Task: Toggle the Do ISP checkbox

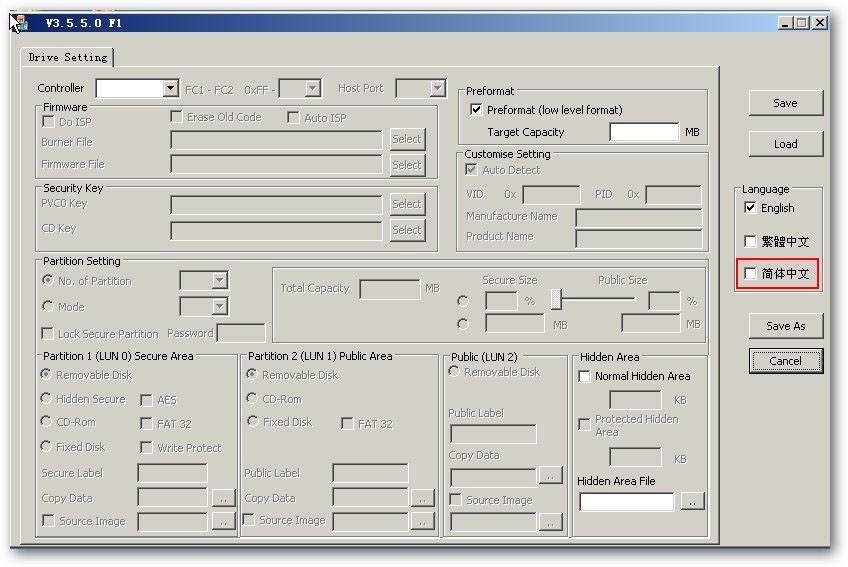Action: (x=48, y=122)
